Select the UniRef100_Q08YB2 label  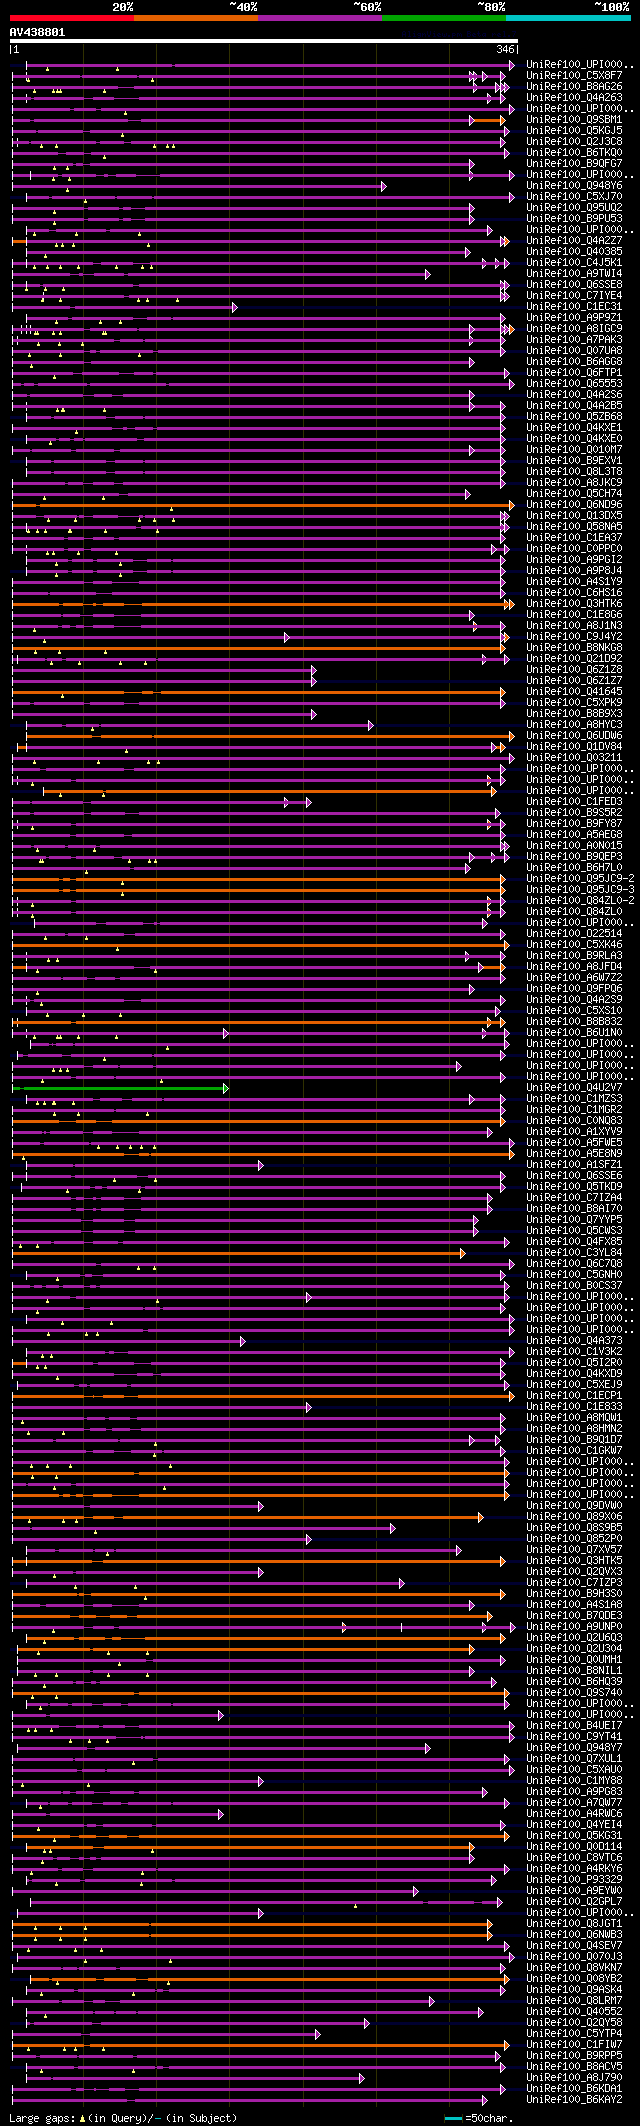574,1978
